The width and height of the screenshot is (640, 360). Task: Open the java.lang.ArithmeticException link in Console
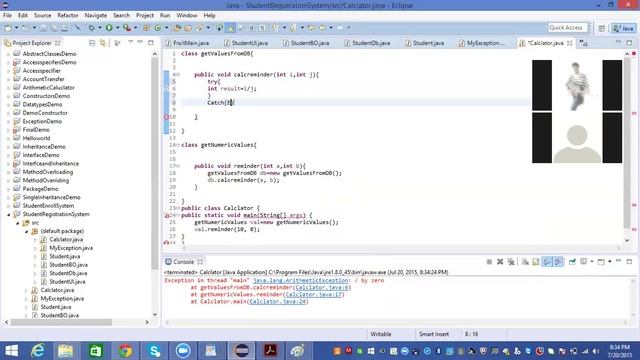300,280
